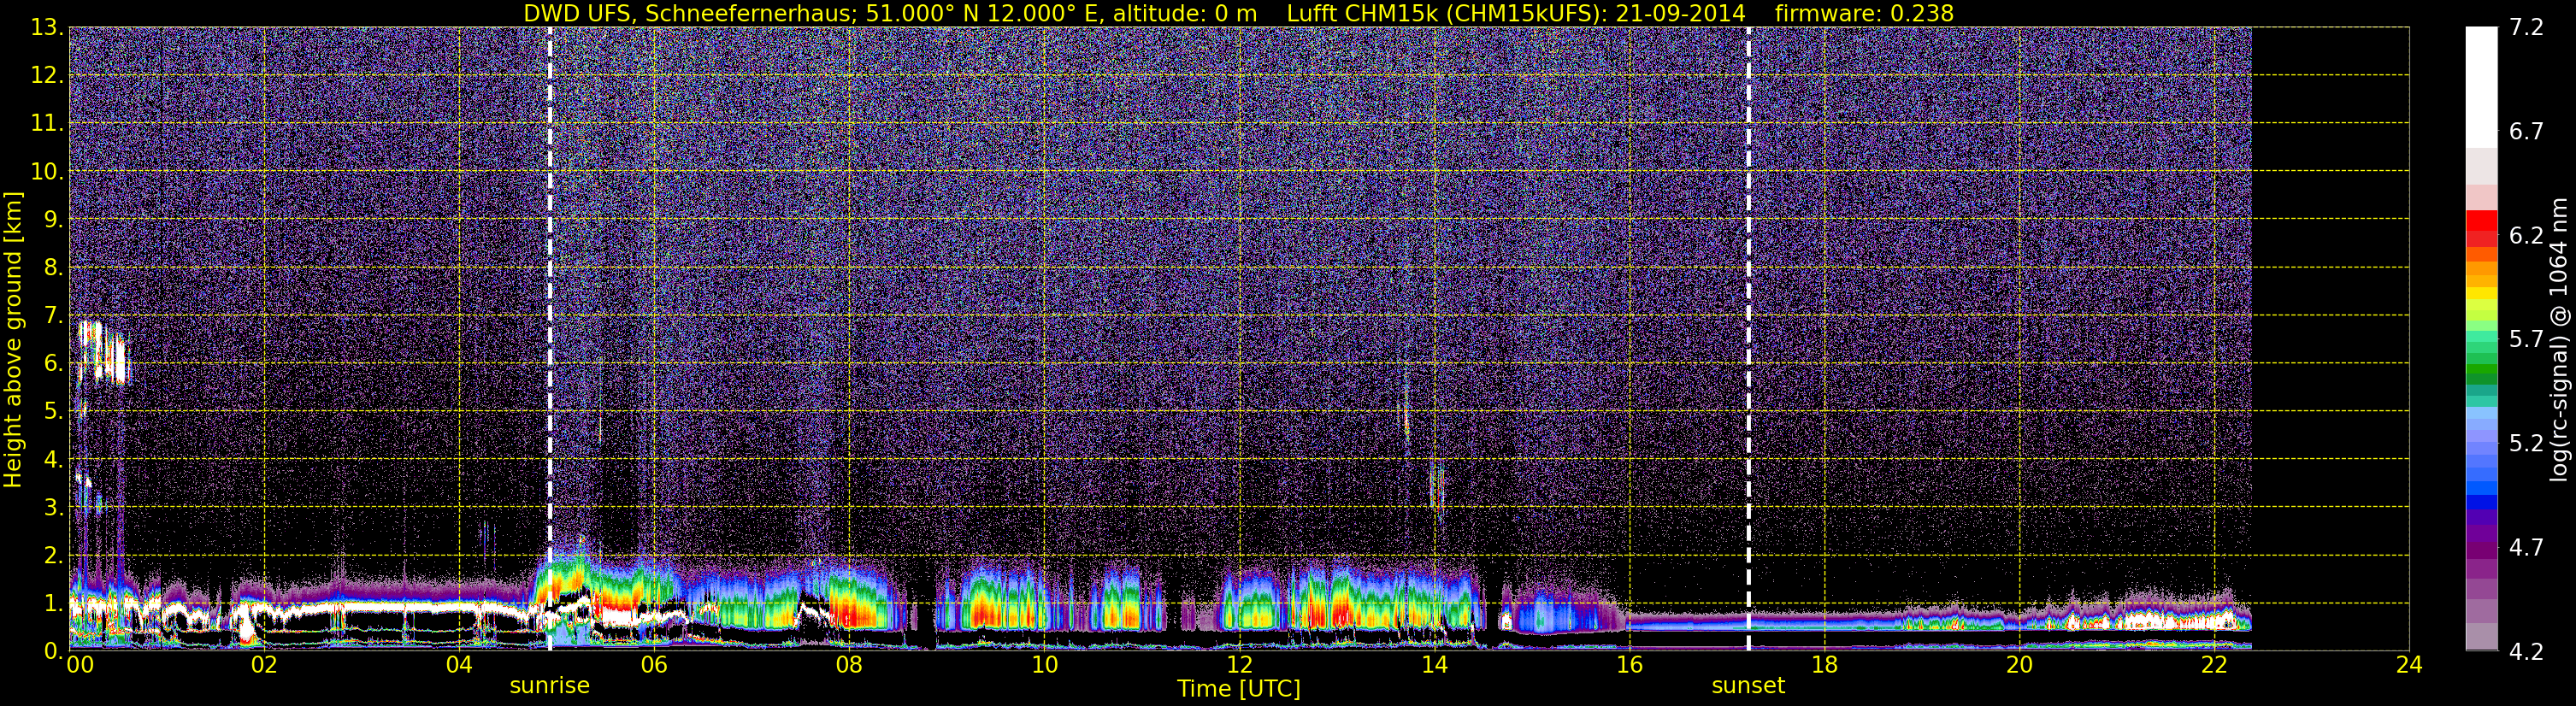The image size is (2576, 706).
Task: Click the '20' tick on the time axis
Action: [x=2019, y=665]
